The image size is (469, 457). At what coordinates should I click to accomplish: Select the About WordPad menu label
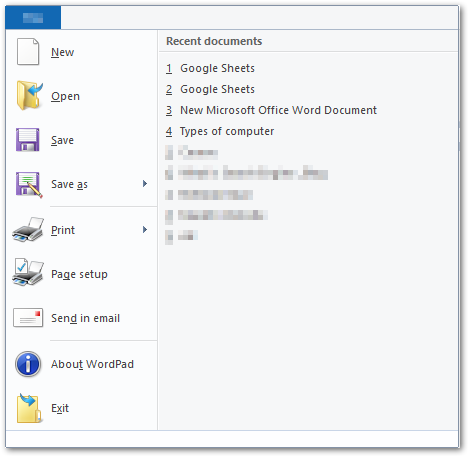point(92,364)
